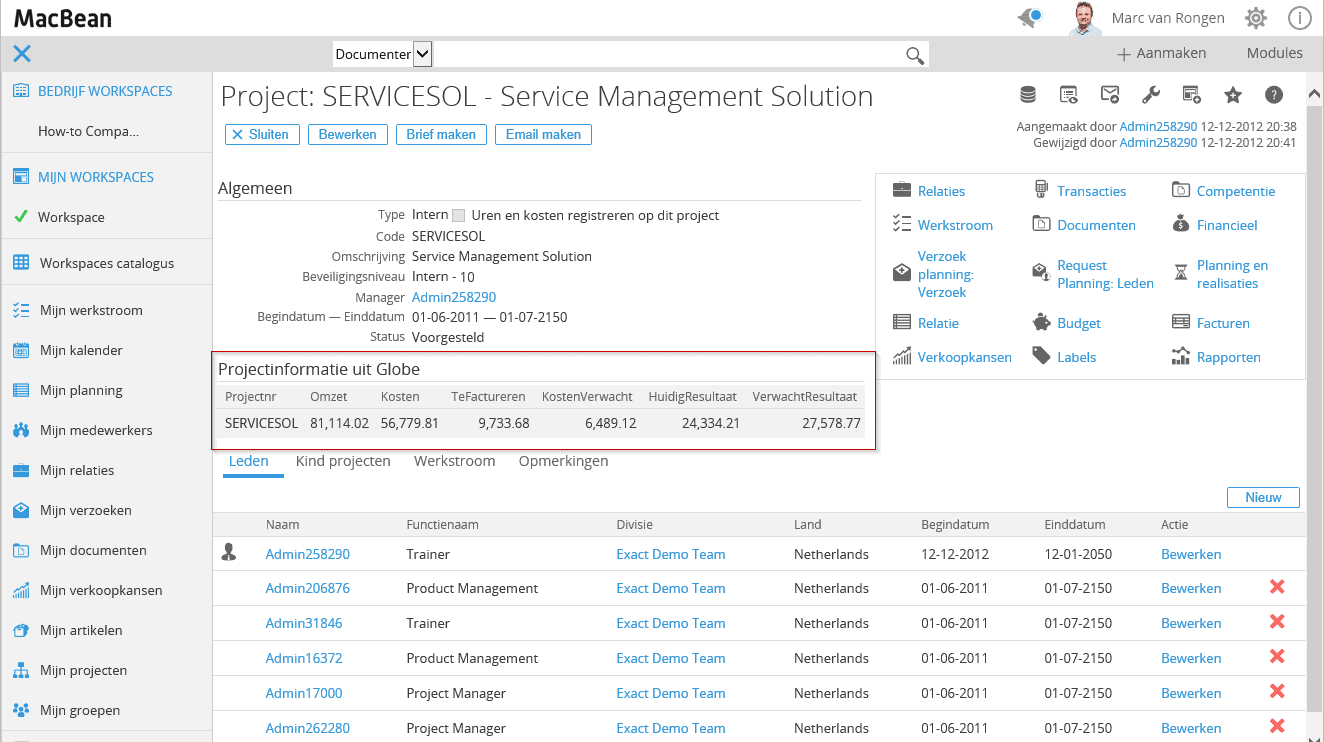
Task: Click the notifications megaphone icon
Action: (1029, 18)
